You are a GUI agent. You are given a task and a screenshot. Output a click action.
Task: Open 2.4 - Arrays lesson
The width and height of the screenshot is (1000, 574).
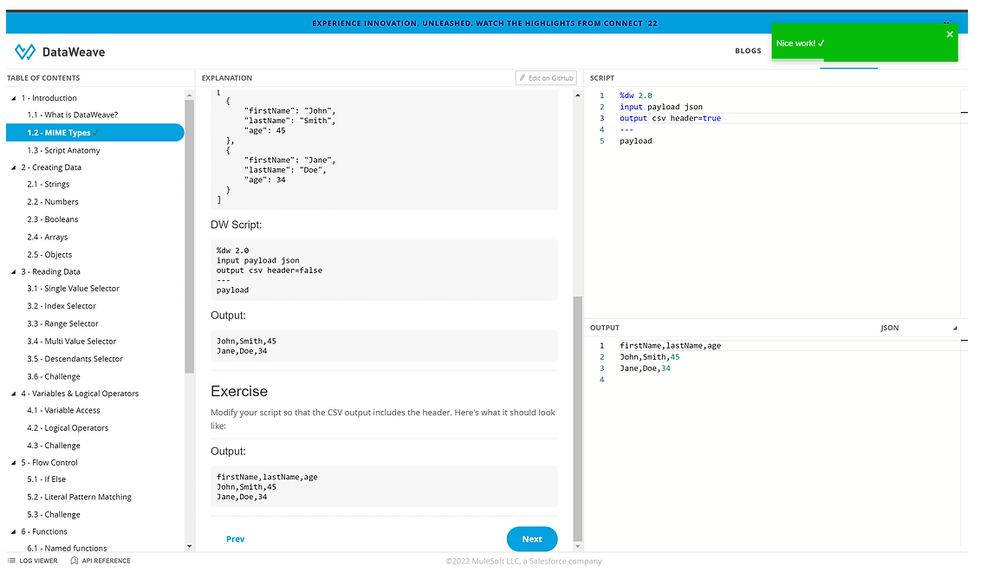[x=47, y=237]
